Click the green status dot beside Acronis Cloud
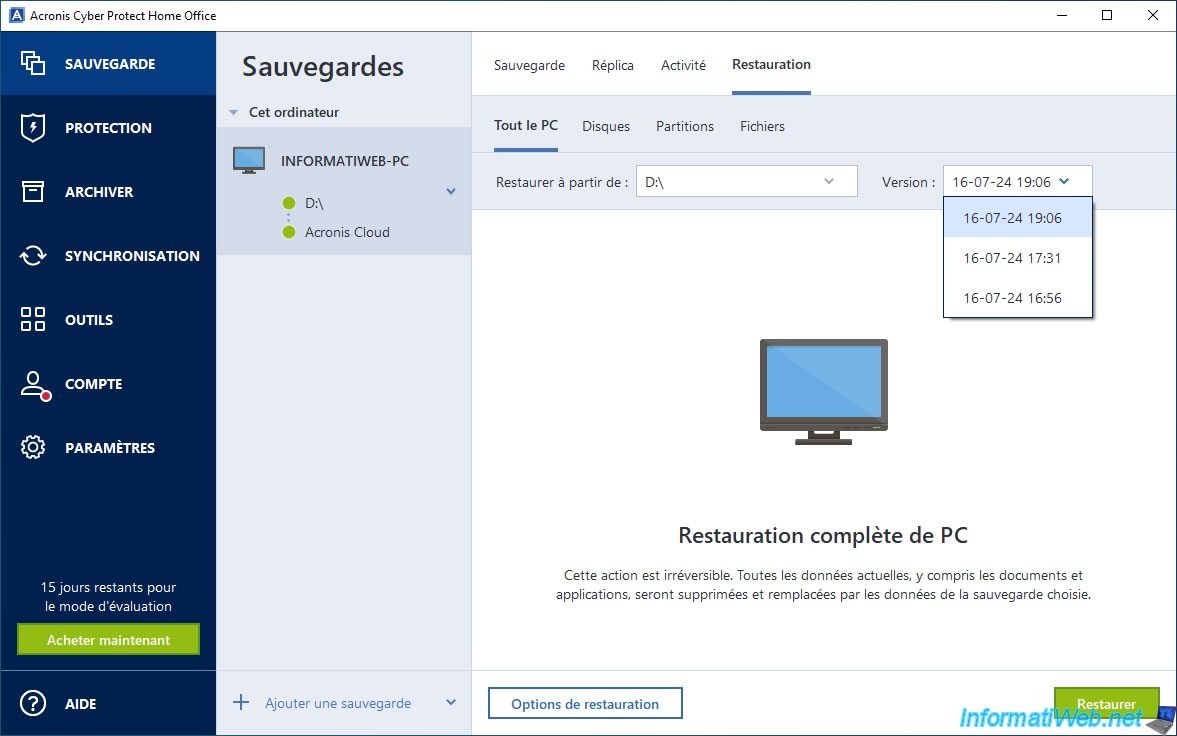The image size is (1177, 736). click(289, 232)
